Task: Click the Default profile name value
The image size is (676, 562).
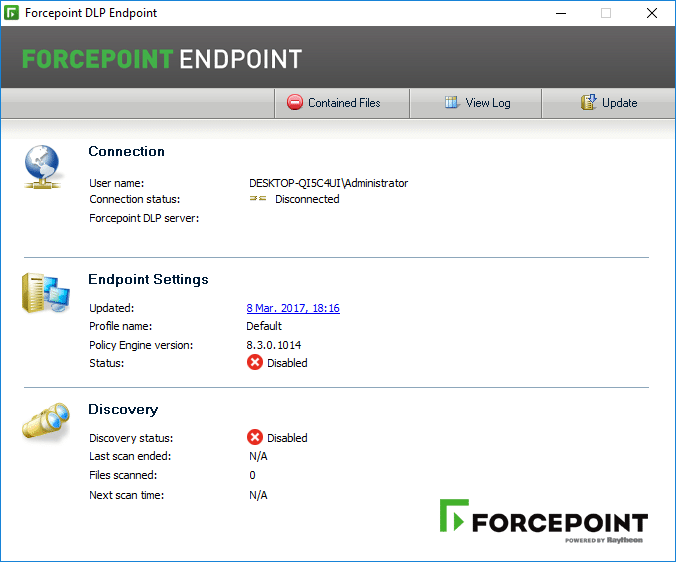Action: tap(264, 326)
